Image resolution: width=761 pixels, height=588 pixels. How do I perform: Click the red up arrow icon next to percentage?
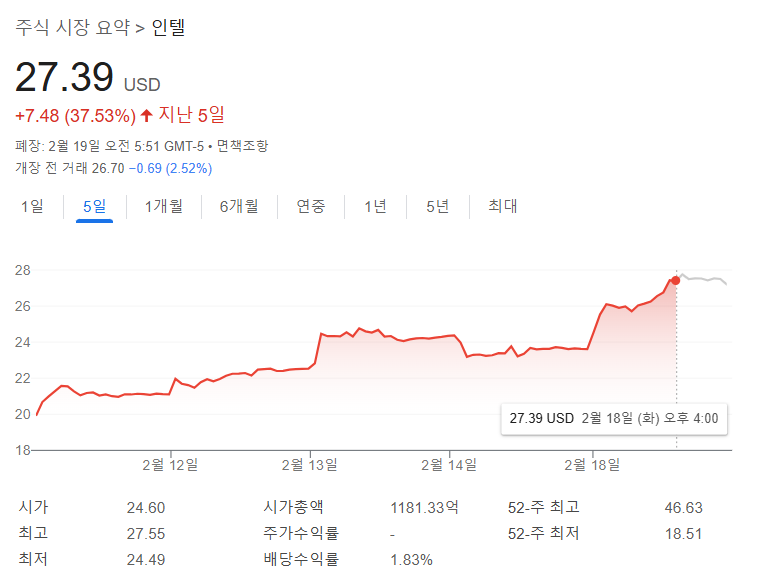pyautogui.click(x=147, y=115)
